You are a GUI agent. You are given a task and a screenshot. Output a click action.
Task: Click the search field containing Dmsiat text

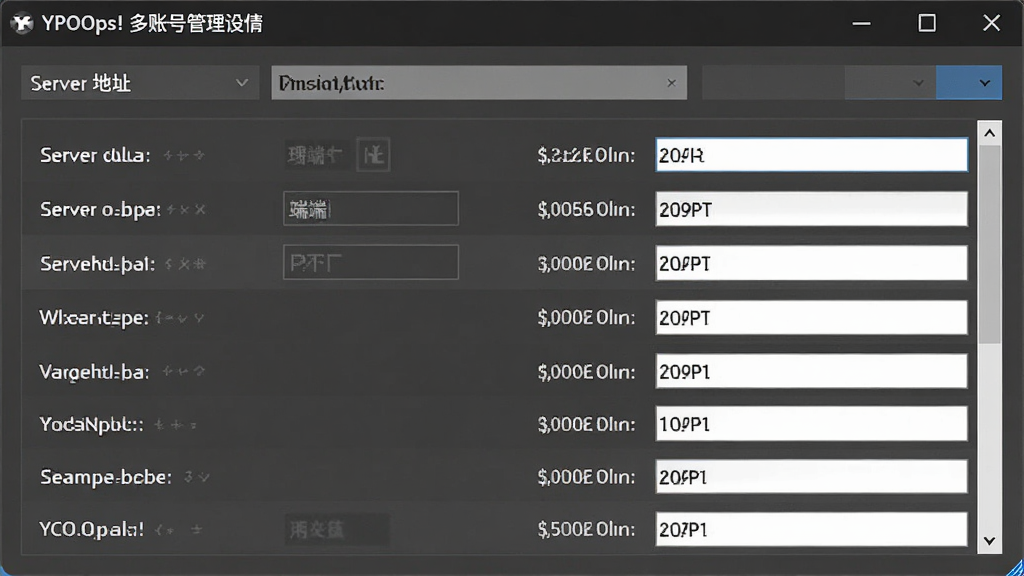click(x=479, y=83)
